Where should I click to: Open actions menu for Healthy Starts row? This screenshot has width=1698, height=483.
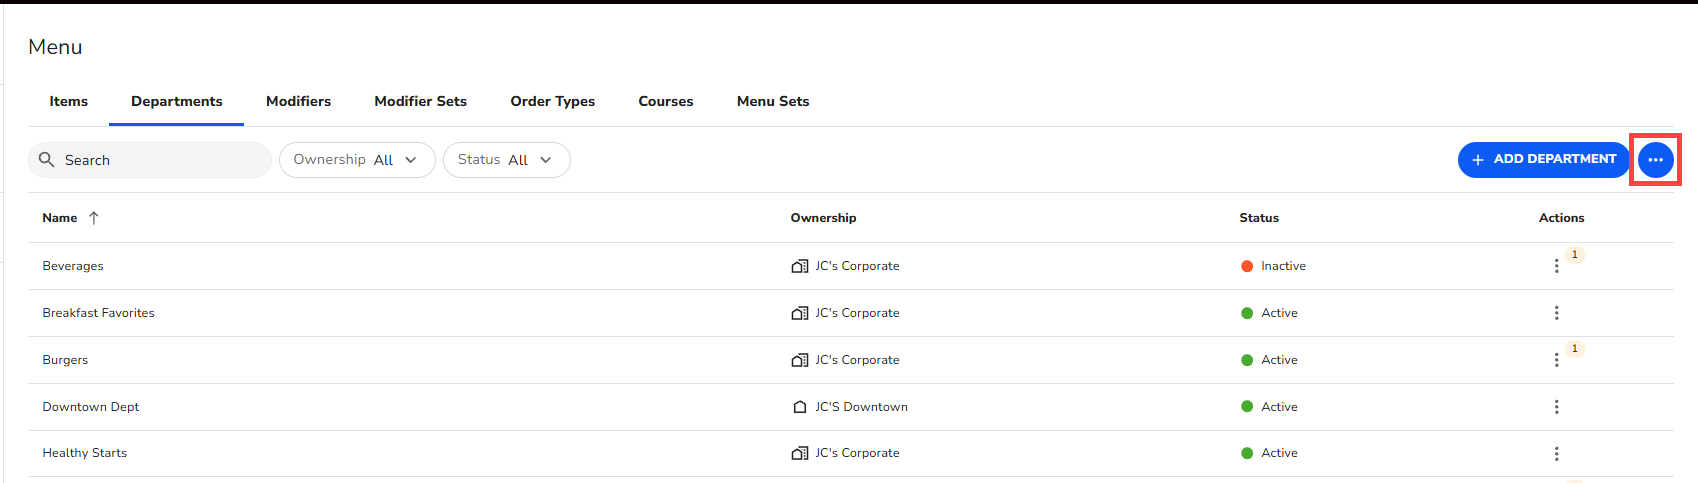coord(1556,453)
